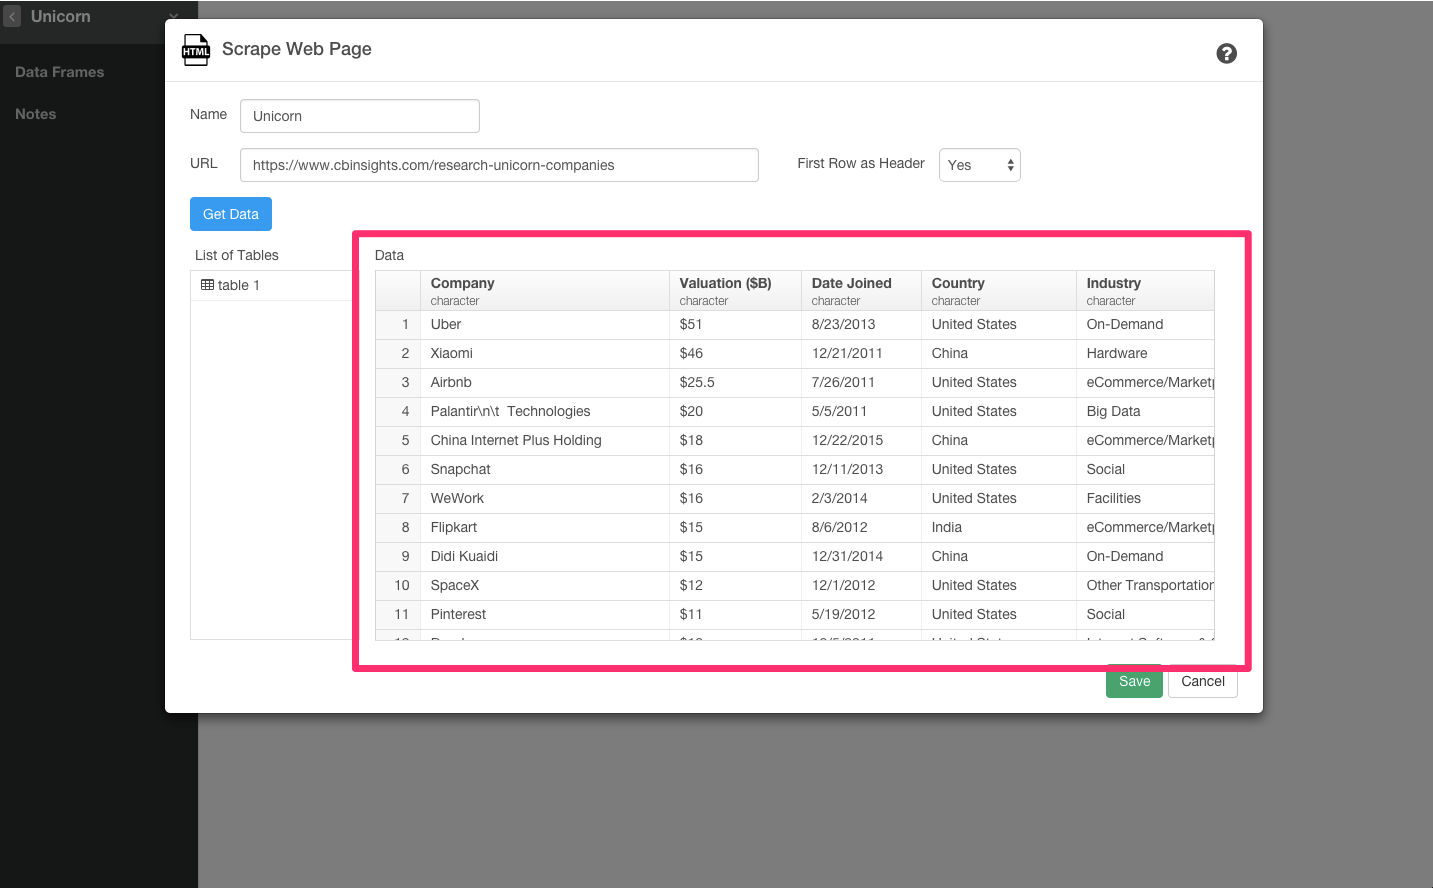Select the Didi Kuaidi company cell
This screenshot has height=889, width=1433.
pos(544,556)
